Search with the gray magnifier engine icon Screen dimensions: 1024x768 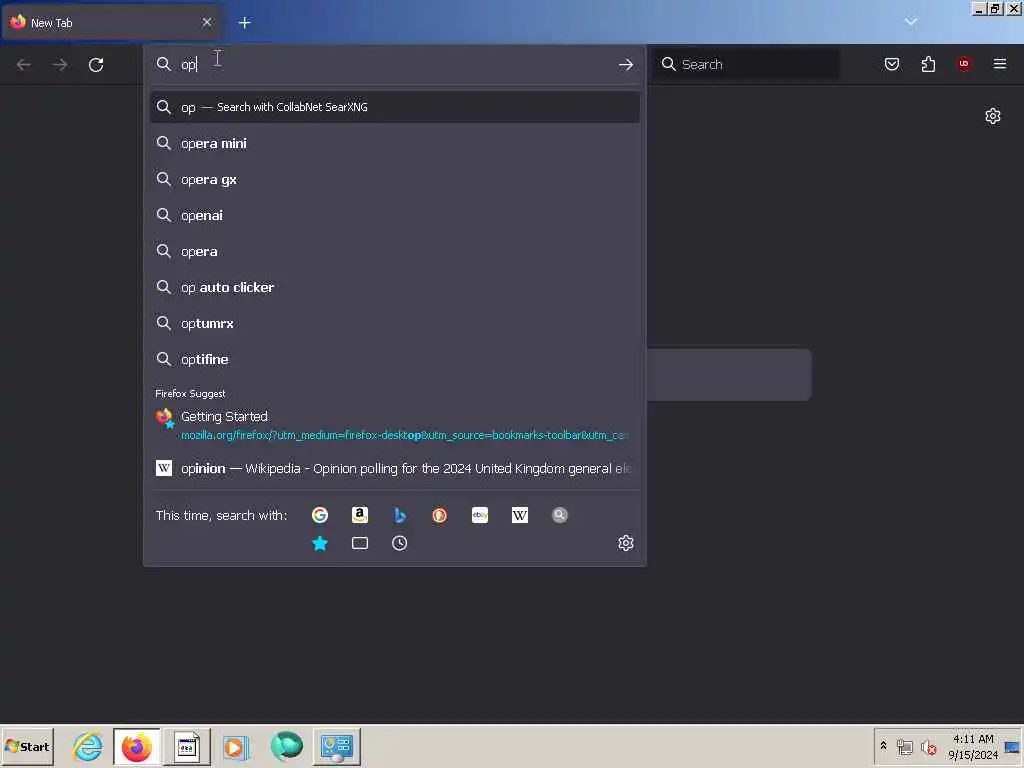pyautogui.click(x=560, y=515)
